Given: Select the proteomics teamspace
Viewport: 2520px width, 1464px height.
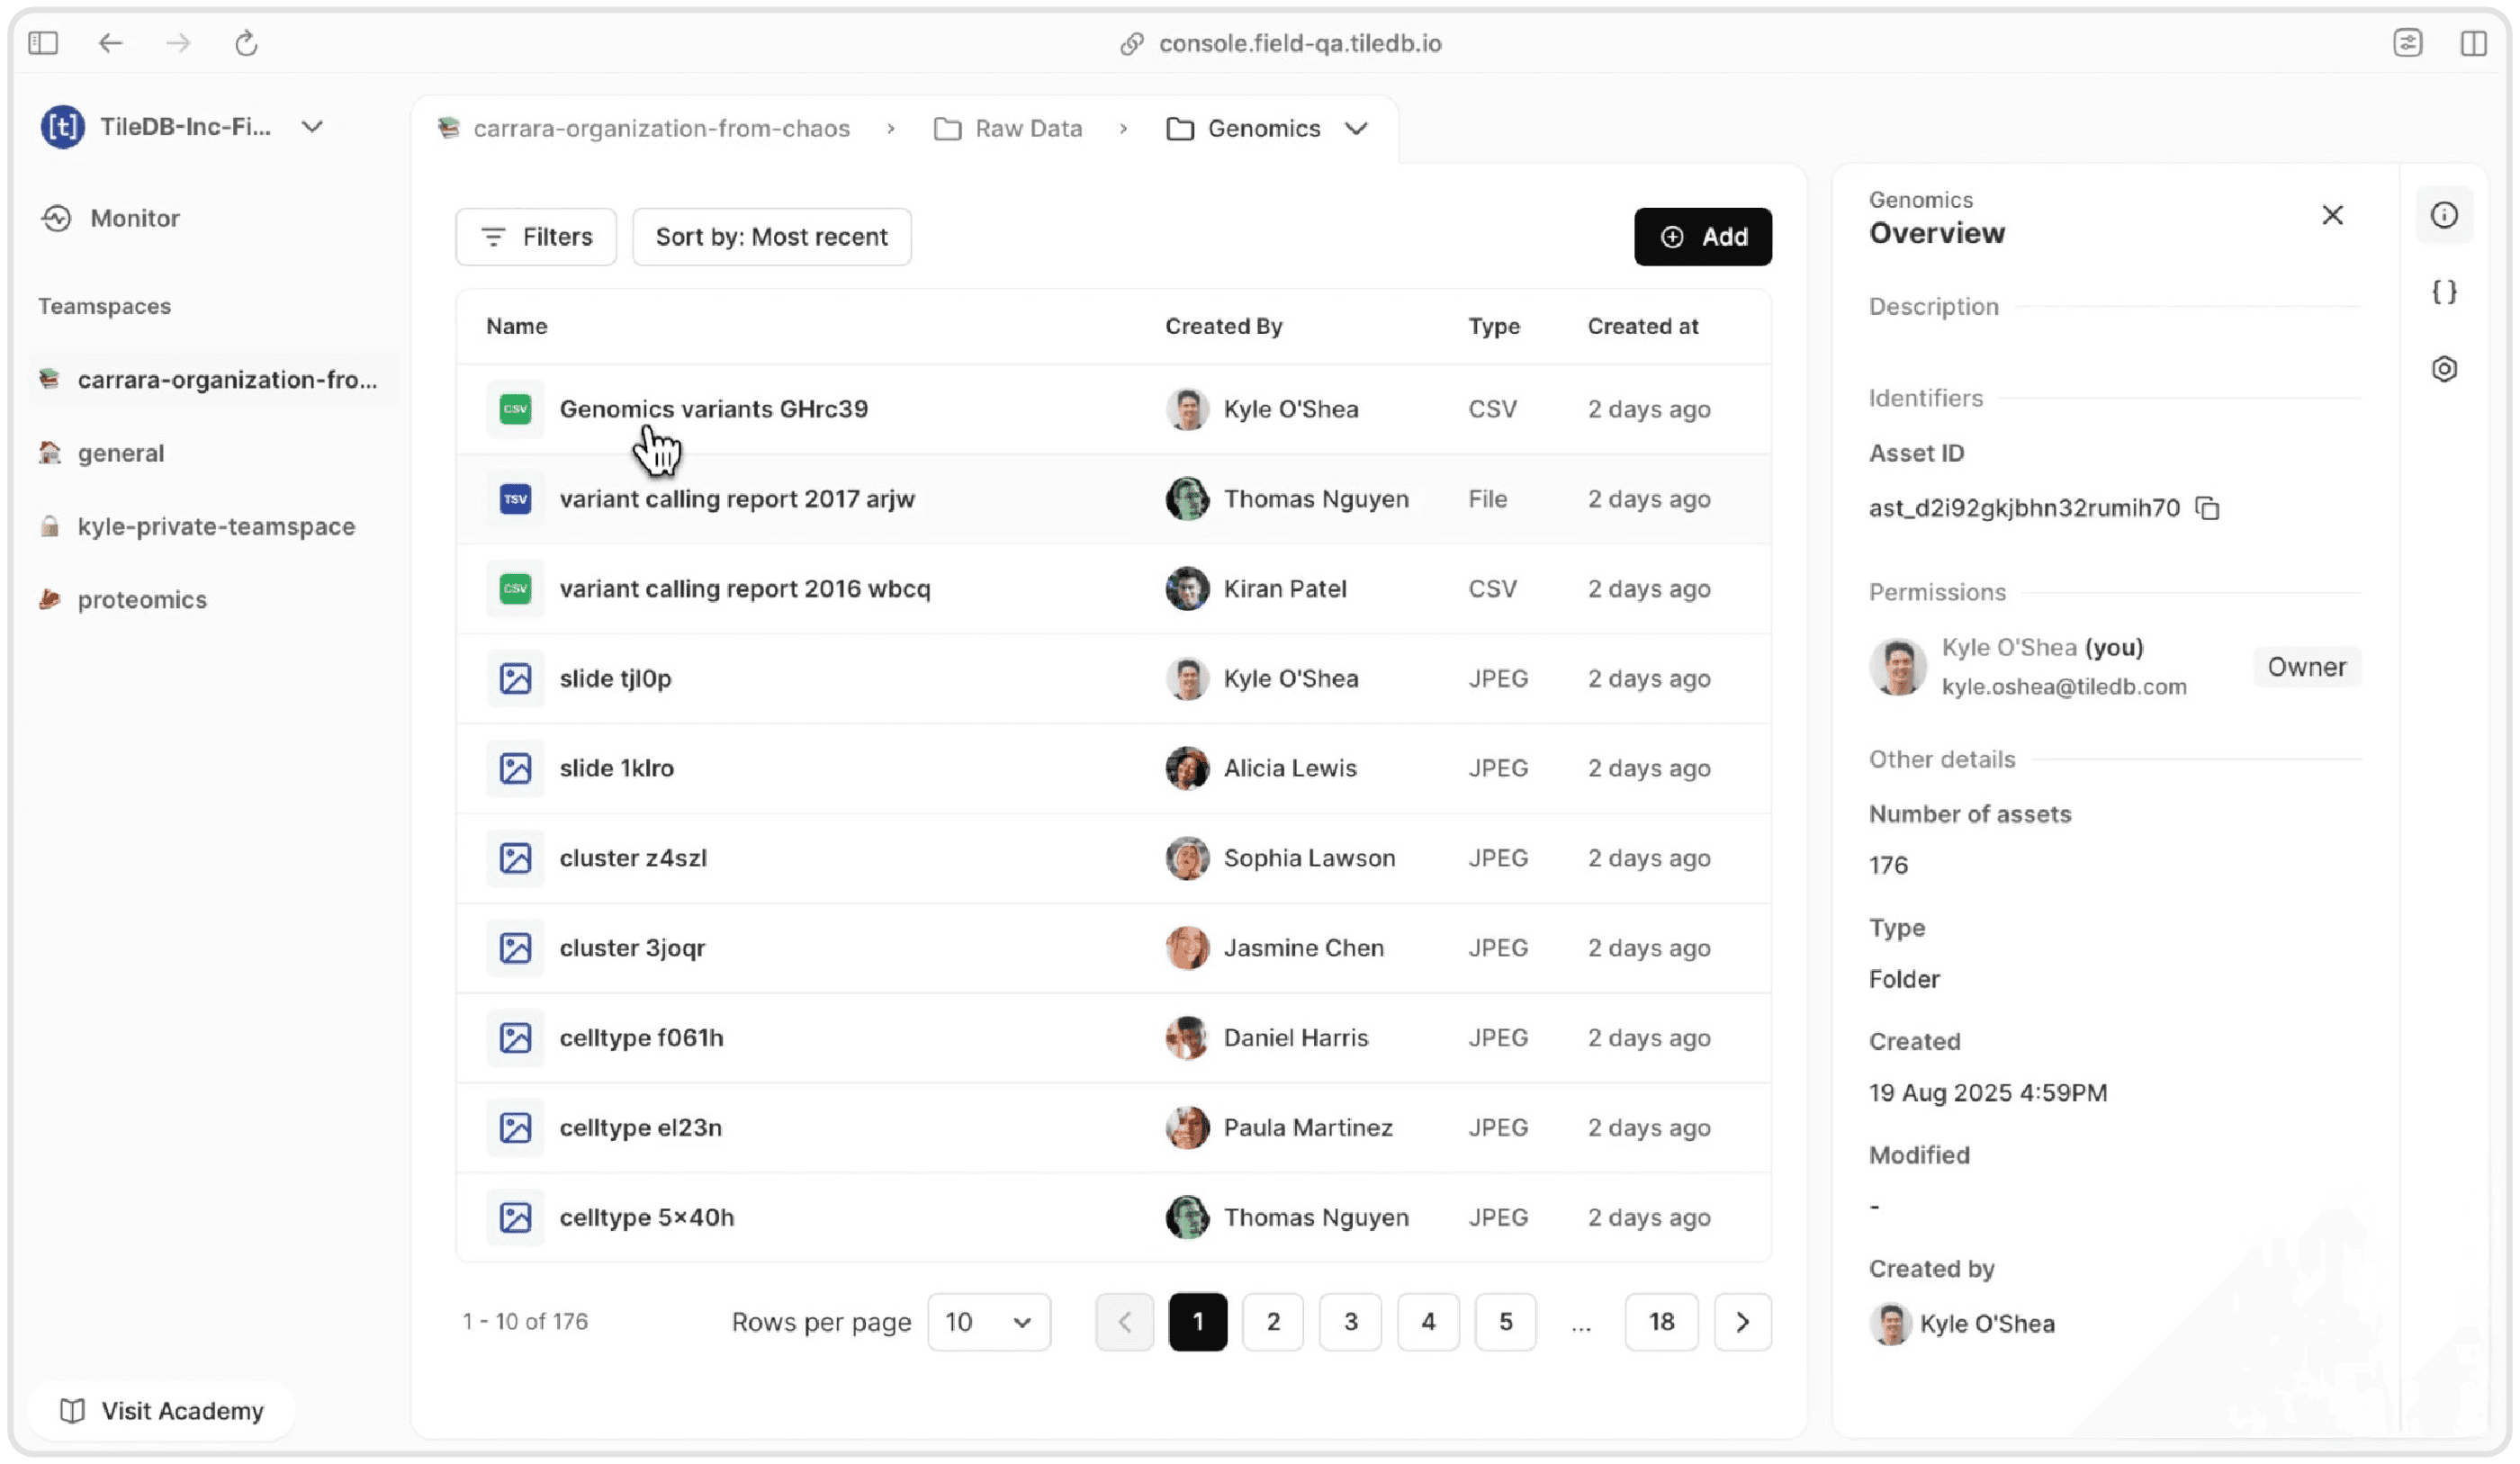Looking at the screenshot, I should pos(142,600).
